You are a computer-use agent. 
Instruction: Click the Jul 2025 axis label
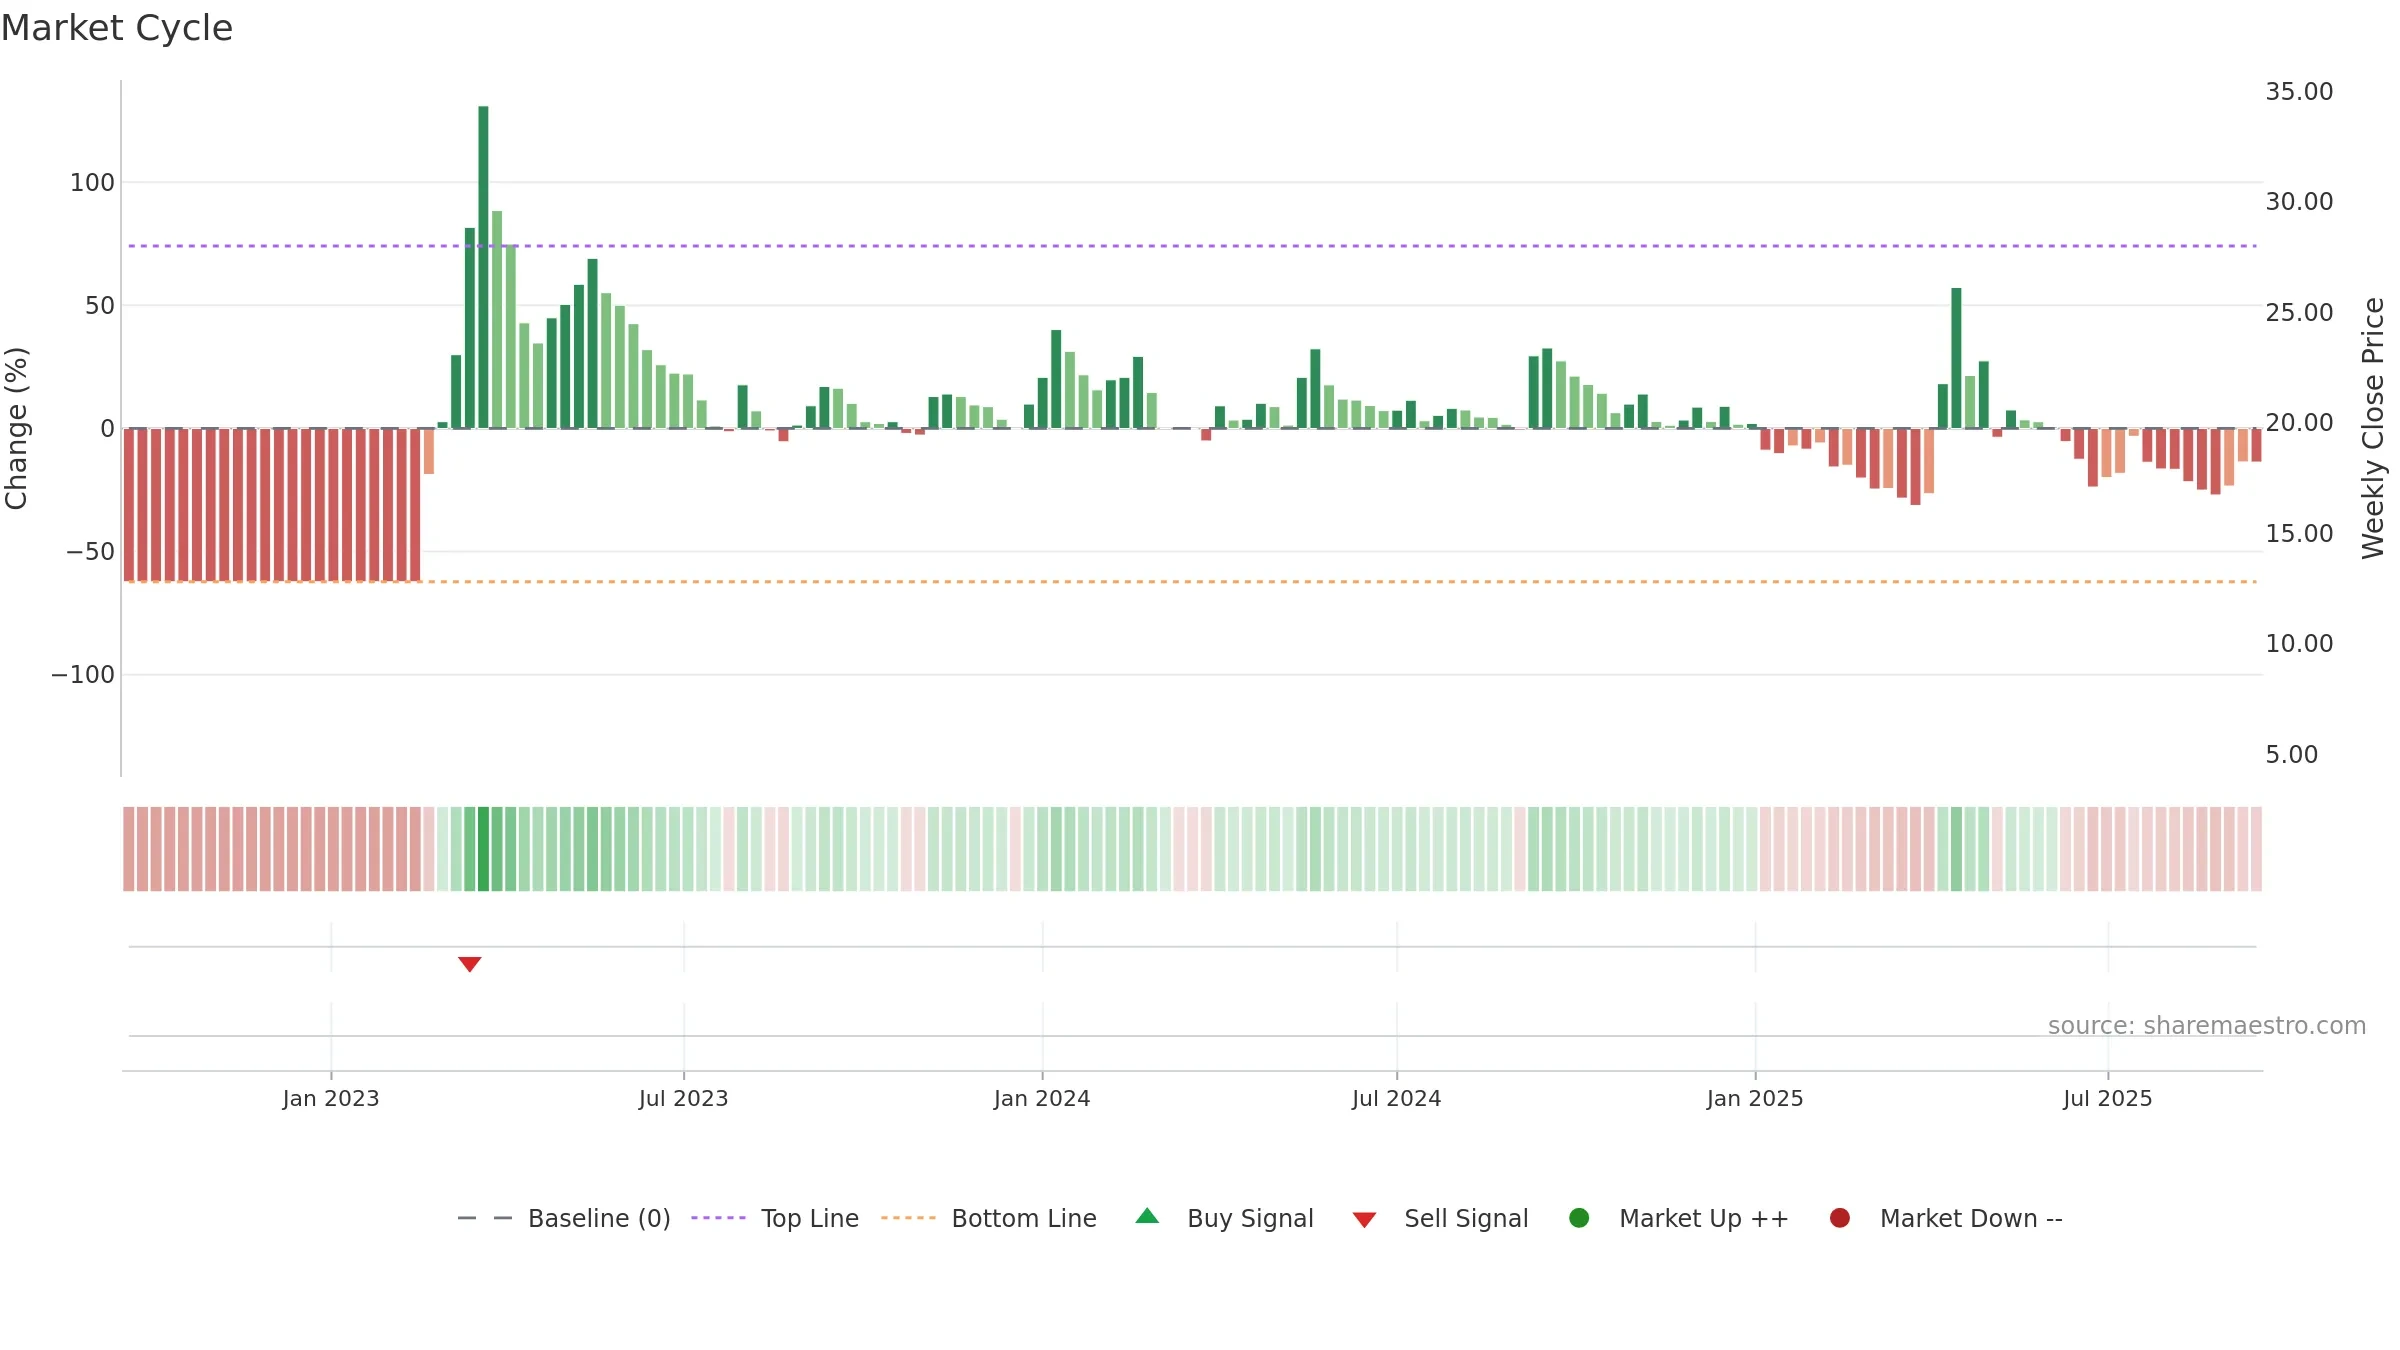pos(2108,1098)
